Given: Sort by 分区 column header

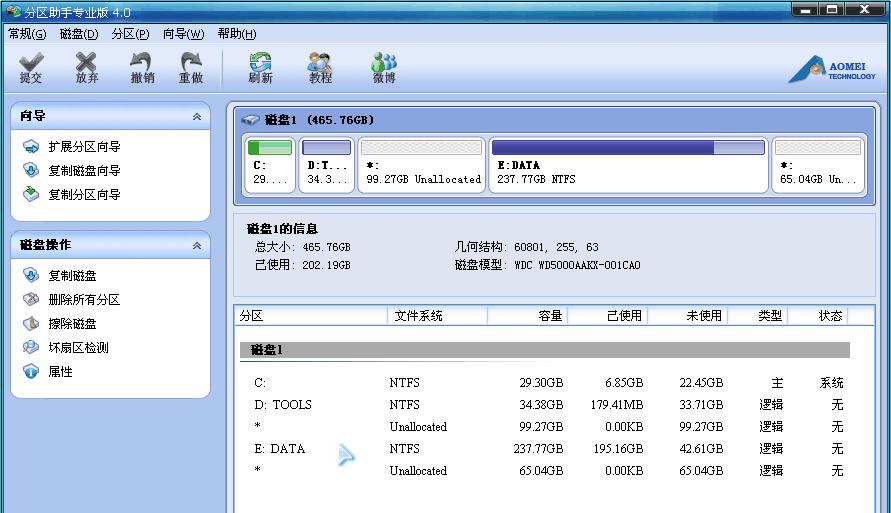Looking at the screenshot, I should coord(310,316).
